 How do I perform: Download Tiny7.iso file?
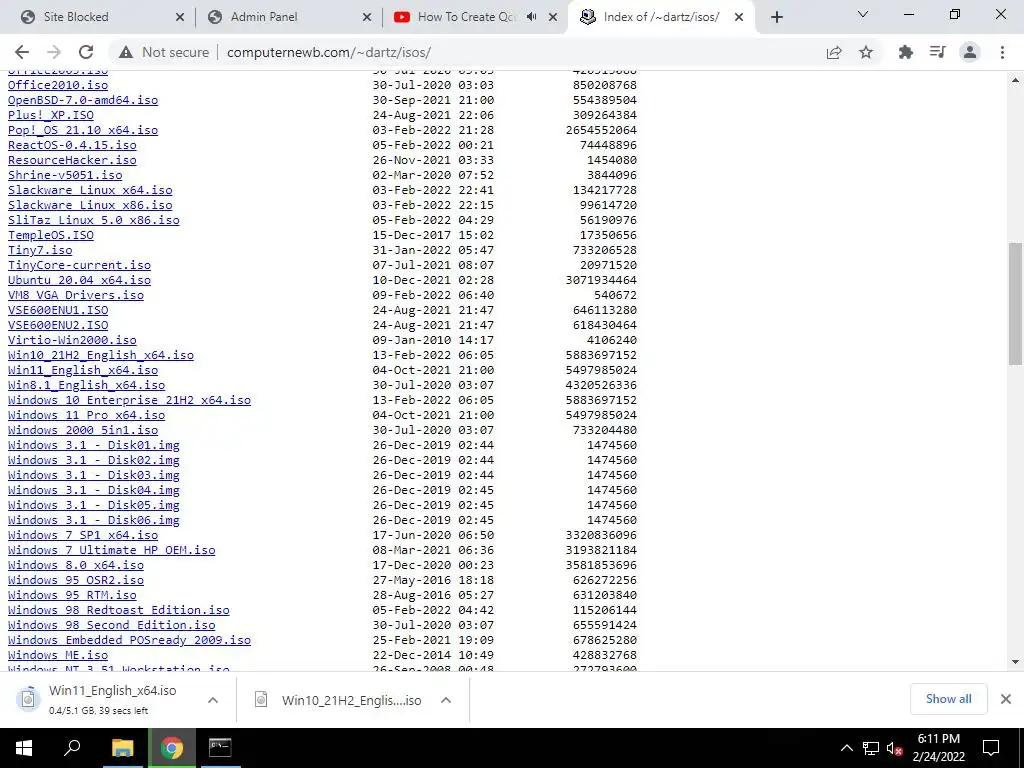tap(40, 250)
